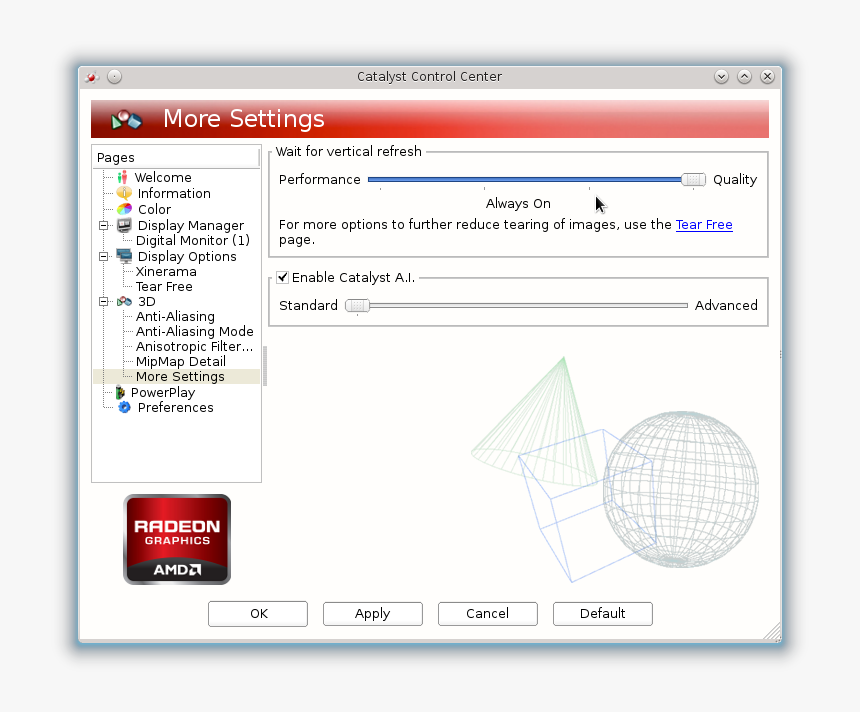Click the Display Manager monitor icon

pyautogui.click(x=125, y=225)
